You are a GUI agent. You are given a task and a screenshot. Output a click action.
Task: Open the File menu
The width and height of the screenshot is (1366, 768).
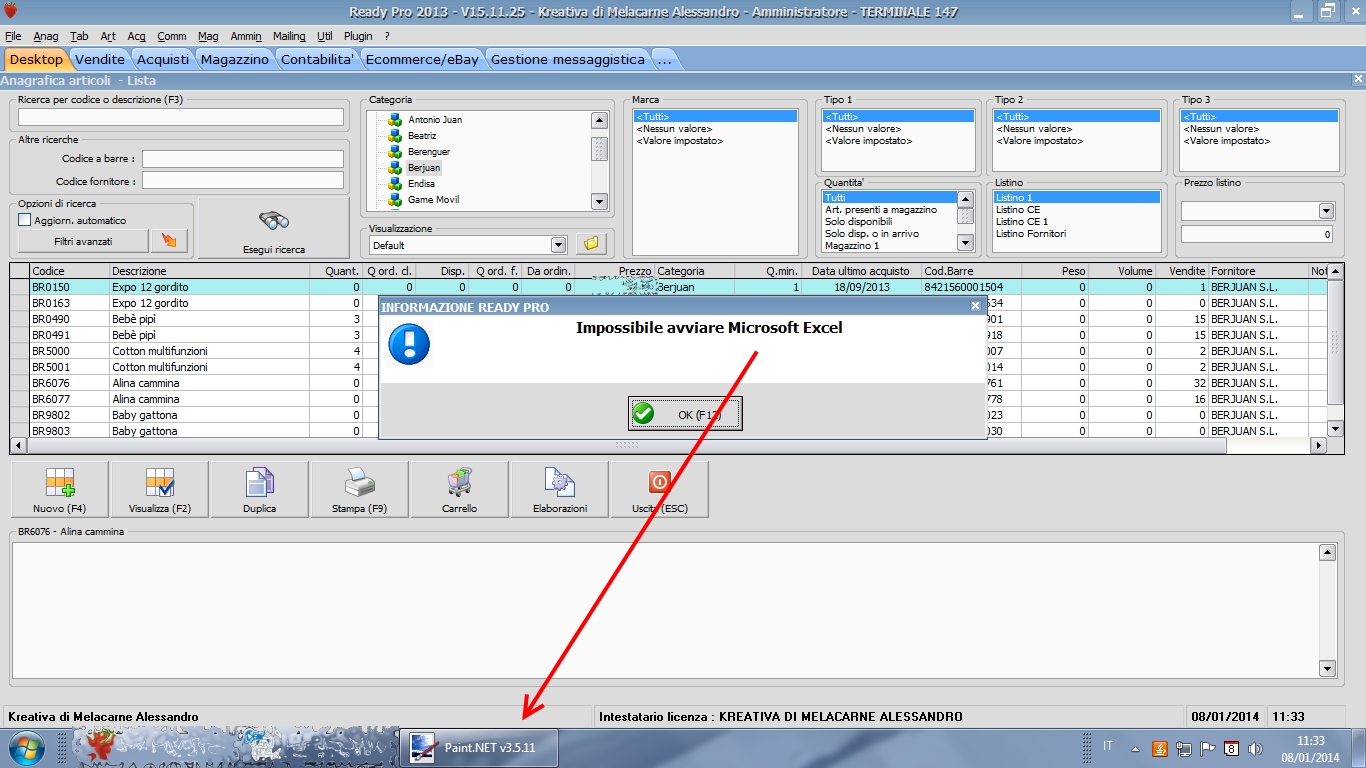[x=13, y=36]
